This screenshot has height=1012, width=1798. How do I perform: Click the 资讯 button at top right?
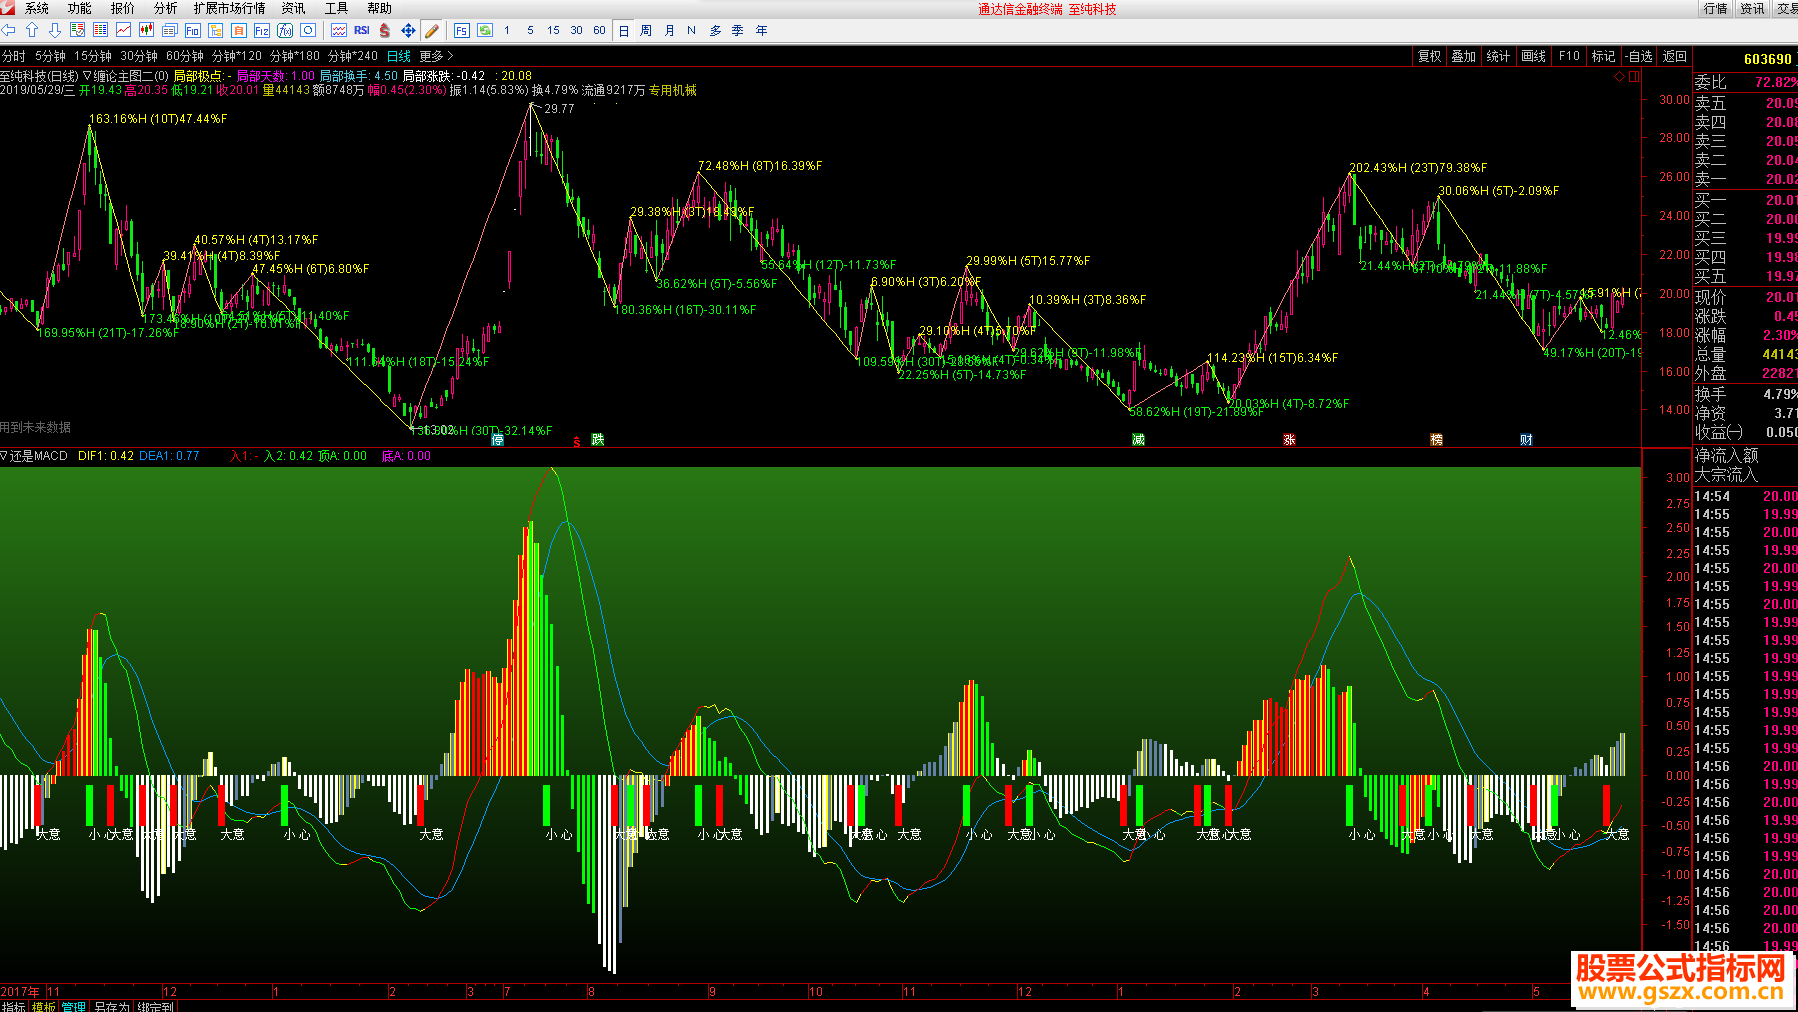[x=1752, y=8]
